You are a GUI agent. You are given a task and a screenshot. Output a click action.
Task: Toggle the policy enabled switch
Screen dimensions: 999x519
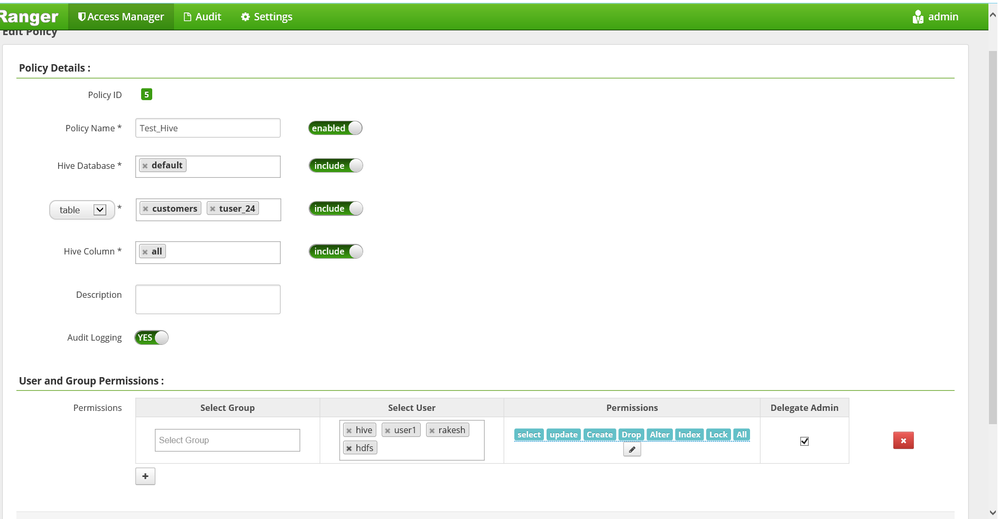tap(335, 128)
